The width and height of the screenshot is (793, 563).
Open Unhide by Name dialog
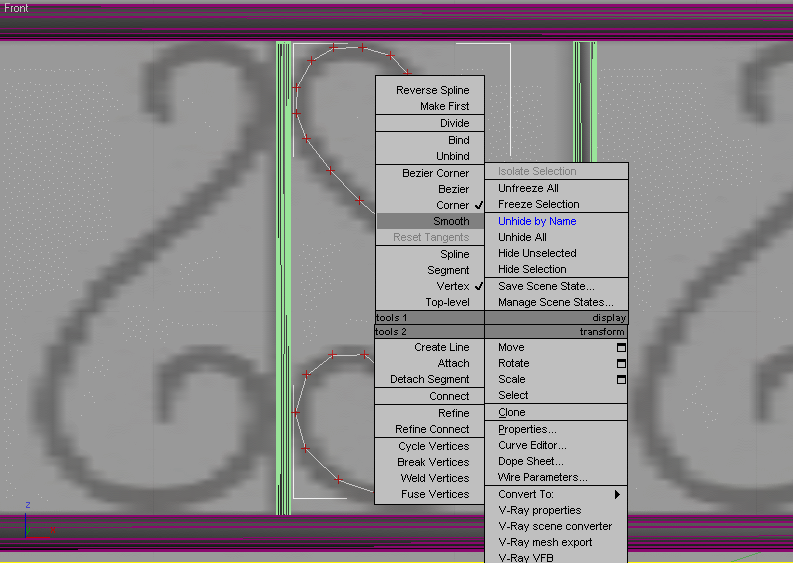click(537, 221)
